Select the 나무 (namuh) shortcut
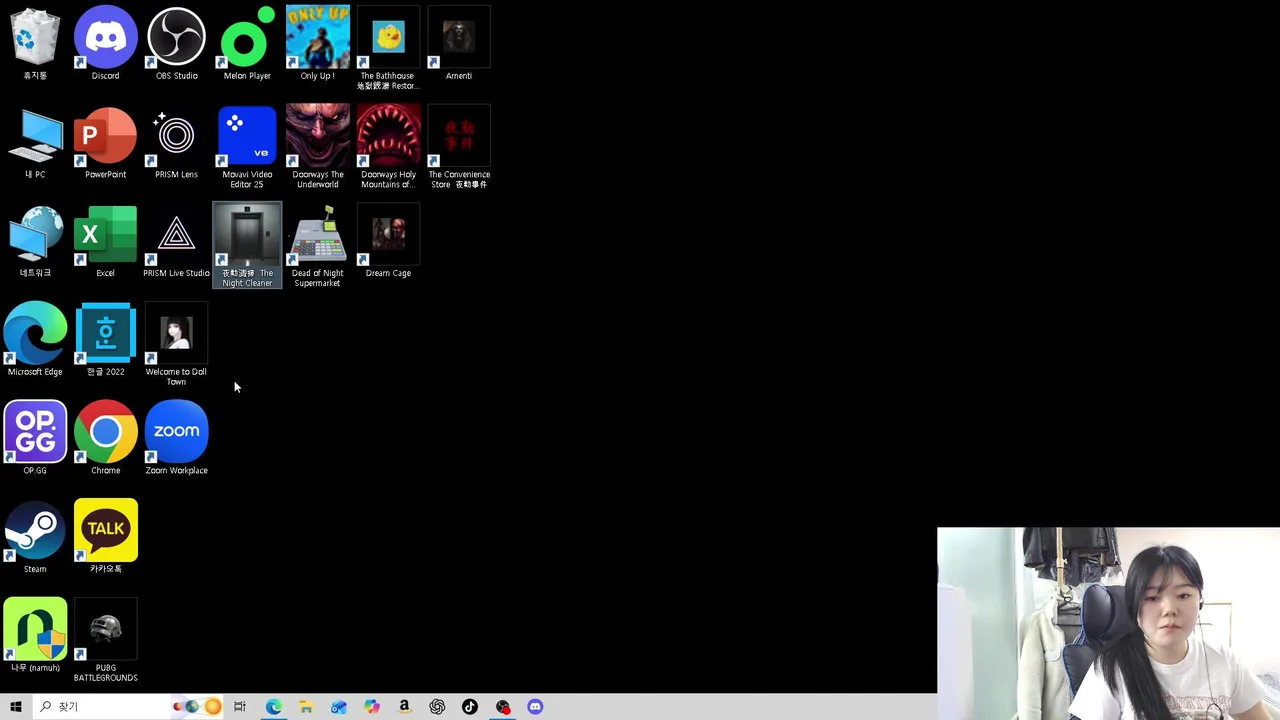1280x720 pixels. click(x=35, y=636)
